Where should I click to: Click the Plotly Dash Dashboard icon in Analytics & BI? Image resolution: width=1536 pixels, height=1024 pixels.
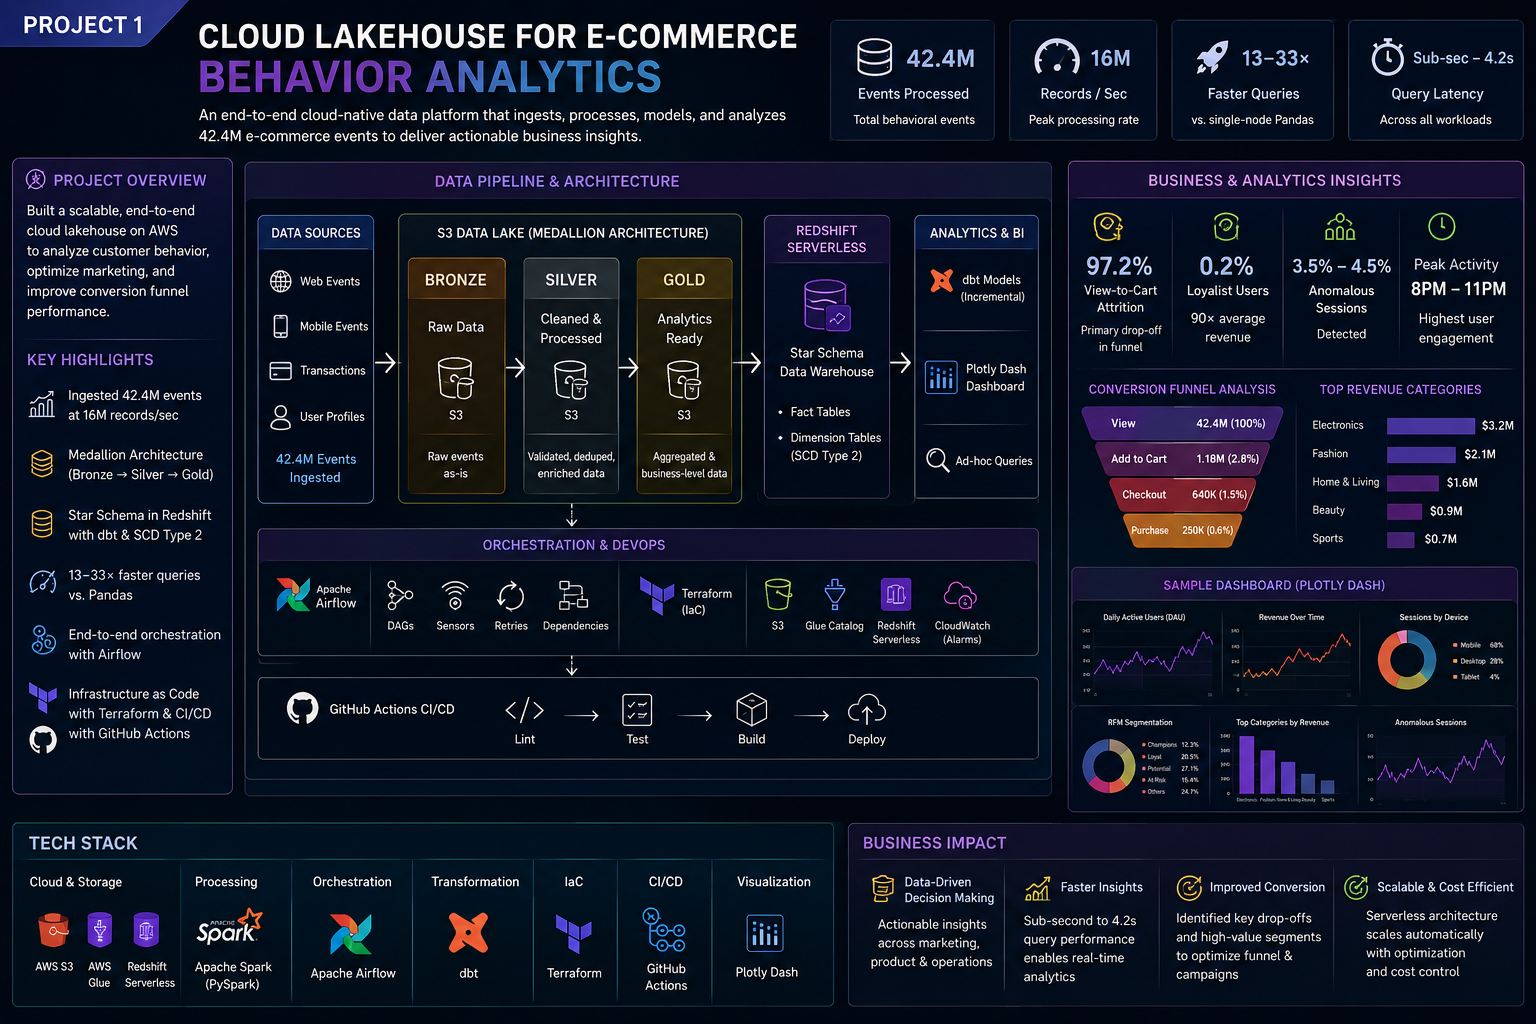tap(941, 377)
